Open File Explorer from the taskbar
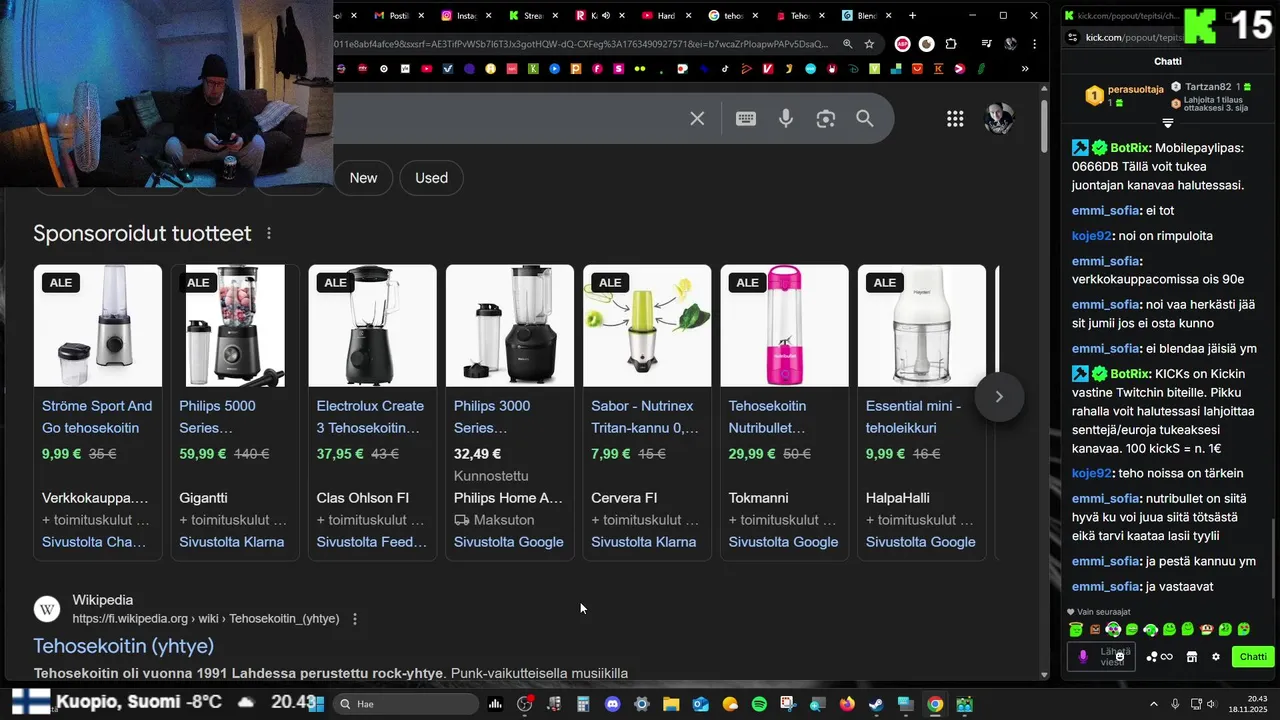Image resolution: width=1280 pixels, height=720 pixels. pyautogui.click(x=671, y=704)
